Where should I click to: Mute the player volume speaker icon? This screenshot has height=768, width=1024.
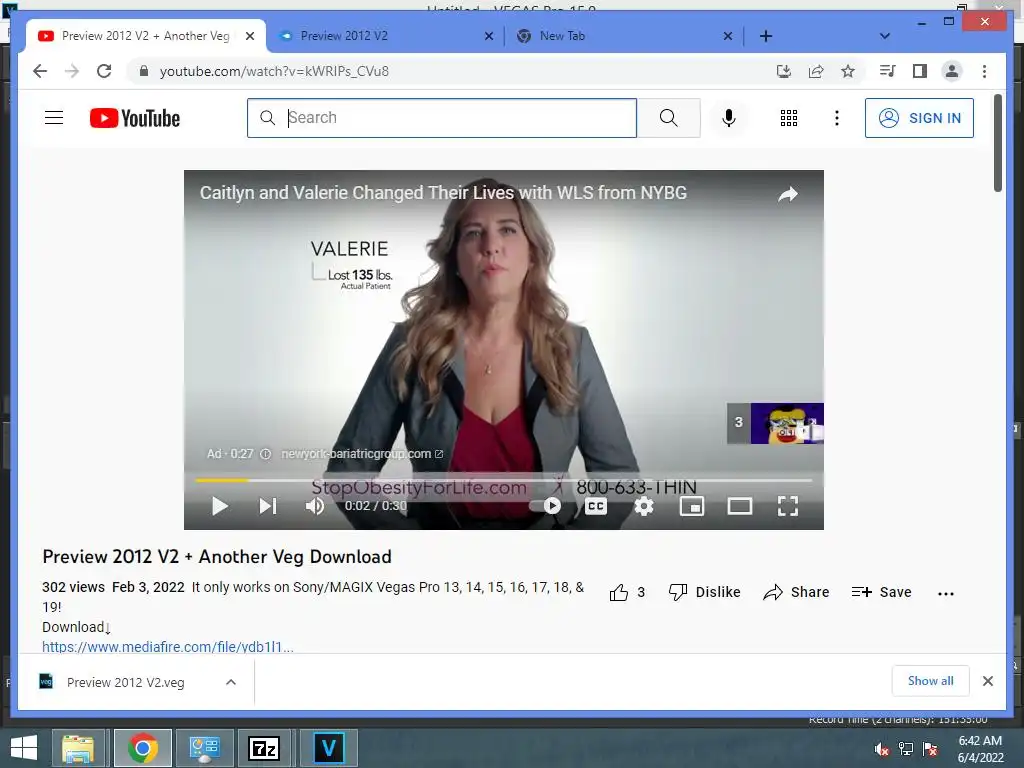(x=315, y=506)
